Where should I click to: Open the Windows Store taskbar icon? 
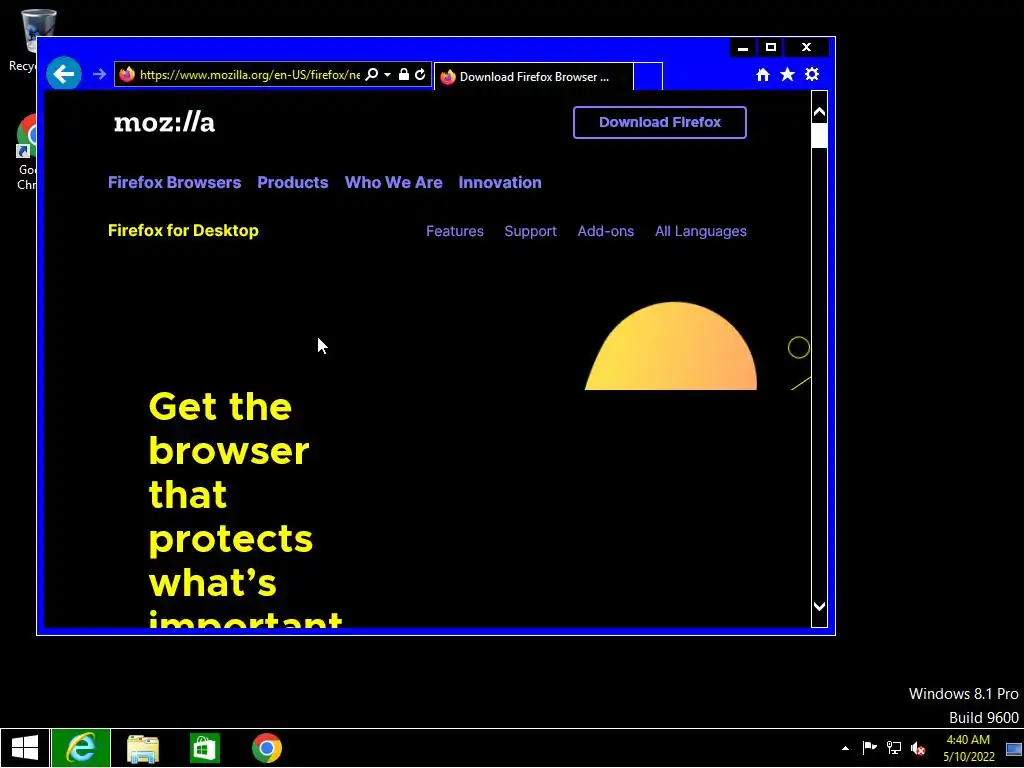pyautogui.click(x=204, y=748)
